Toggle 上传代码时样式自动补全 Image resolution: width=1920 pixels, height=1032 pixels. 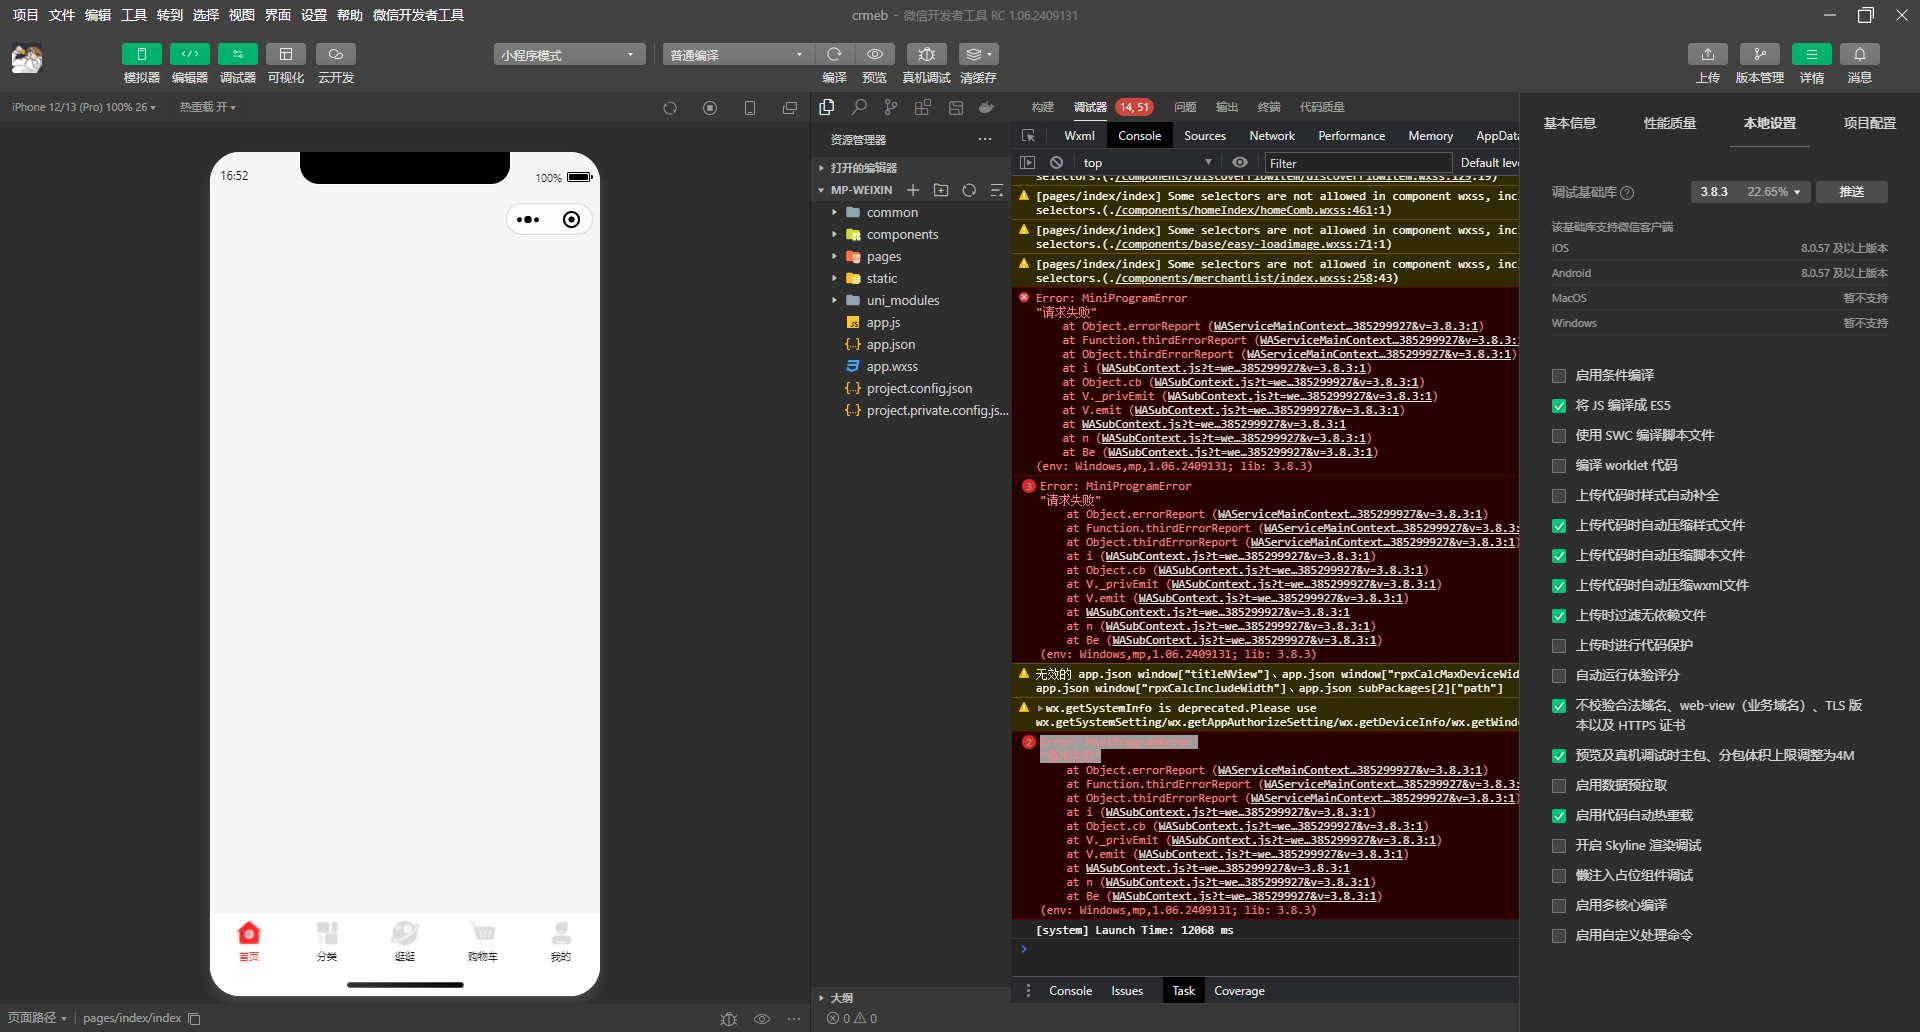pyautogui.click(x=1559, y=496)
